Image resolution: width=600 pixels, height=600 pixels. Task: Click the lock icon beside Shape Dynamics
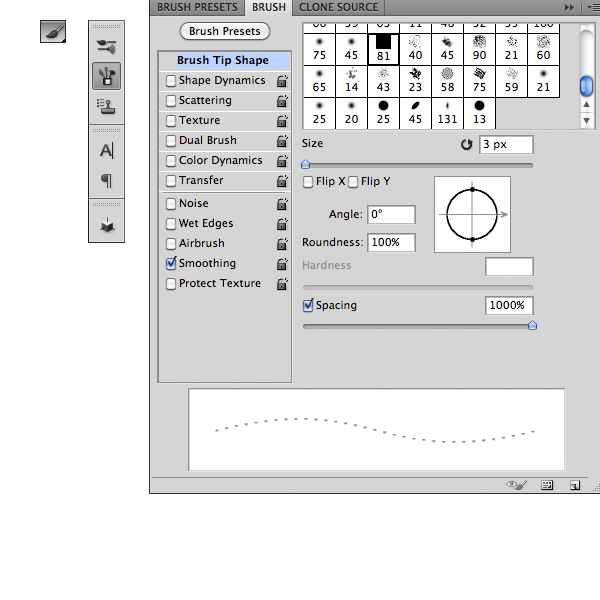(x=282, y=81)
